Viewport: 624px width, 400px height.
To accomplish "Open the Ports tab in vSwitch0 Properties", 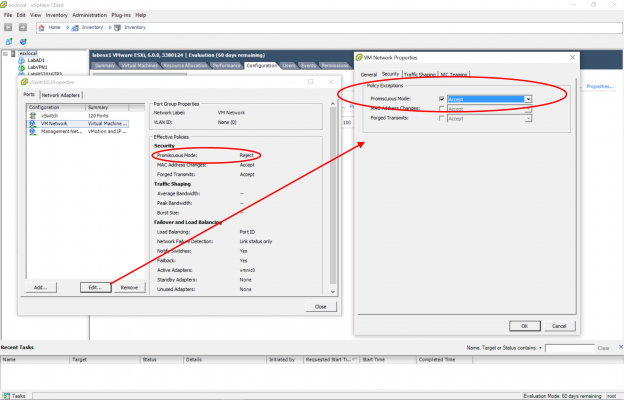I will point(29,94).
